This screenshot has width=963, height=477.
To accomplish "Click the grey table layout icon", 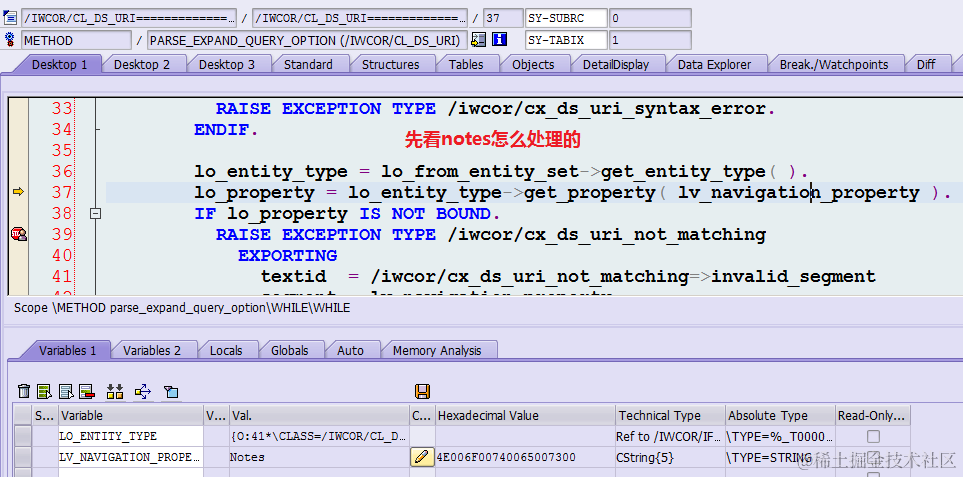I will point(66,391).
